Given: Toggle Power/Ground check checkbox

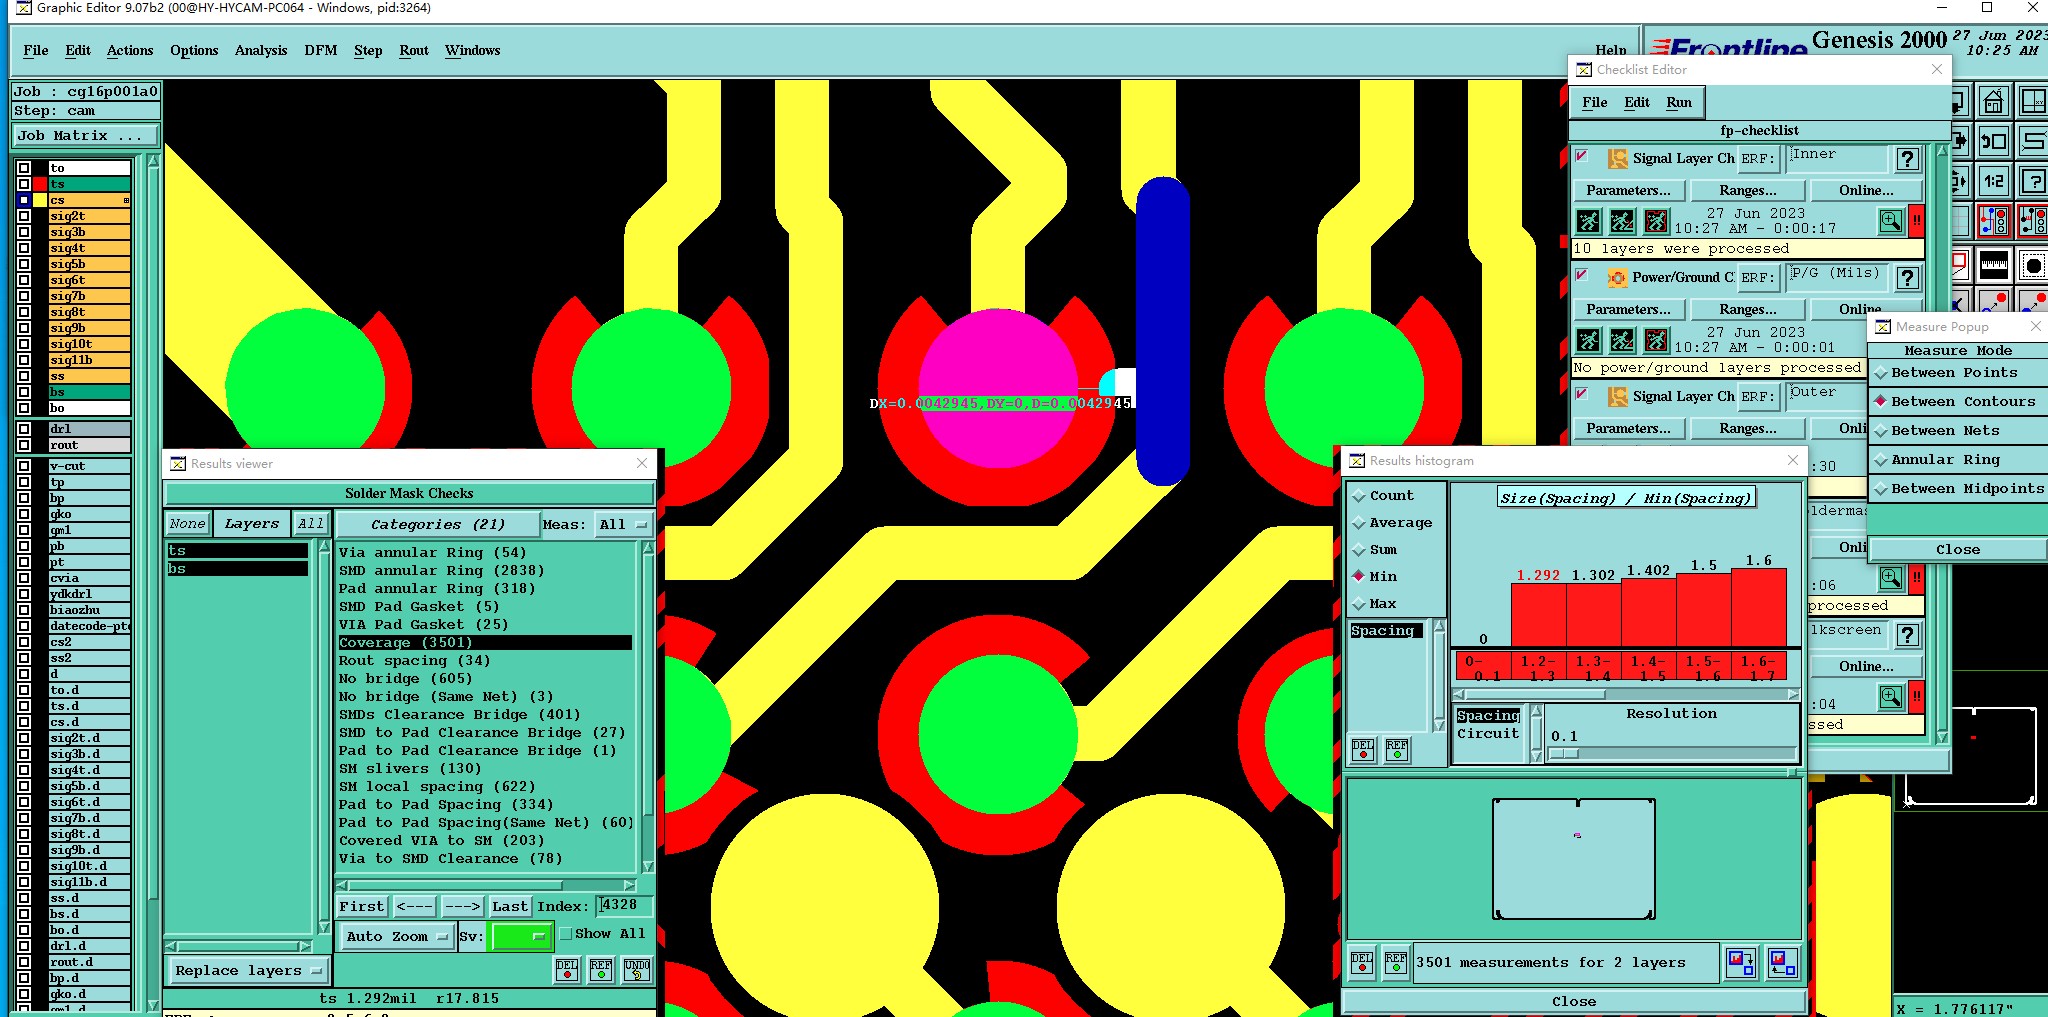Looking at the screenshot, I should [x=1581, y=275].
